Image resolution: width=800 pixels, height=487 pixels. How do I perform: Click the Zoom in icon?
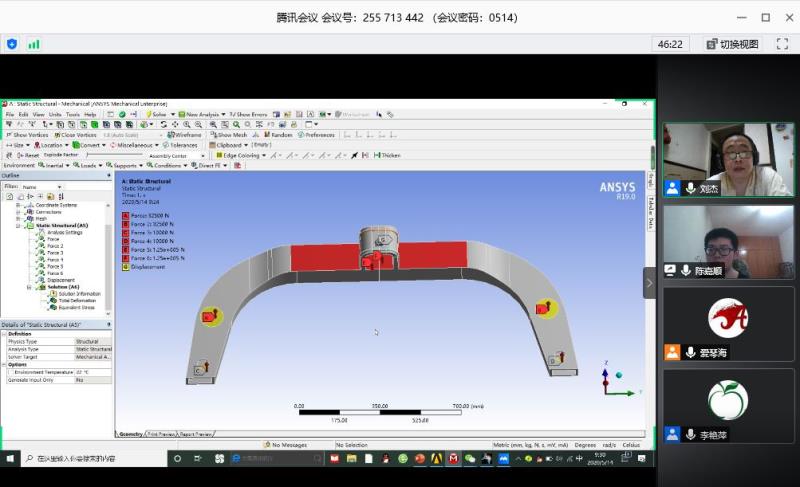187,124
